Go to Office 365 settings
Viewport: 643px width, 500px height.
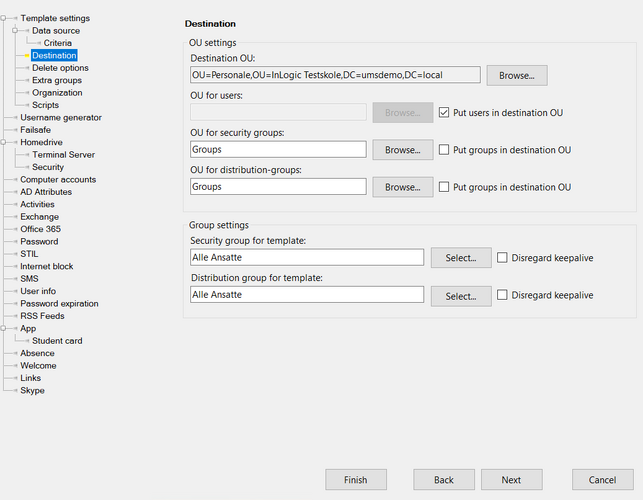[40, 229]
